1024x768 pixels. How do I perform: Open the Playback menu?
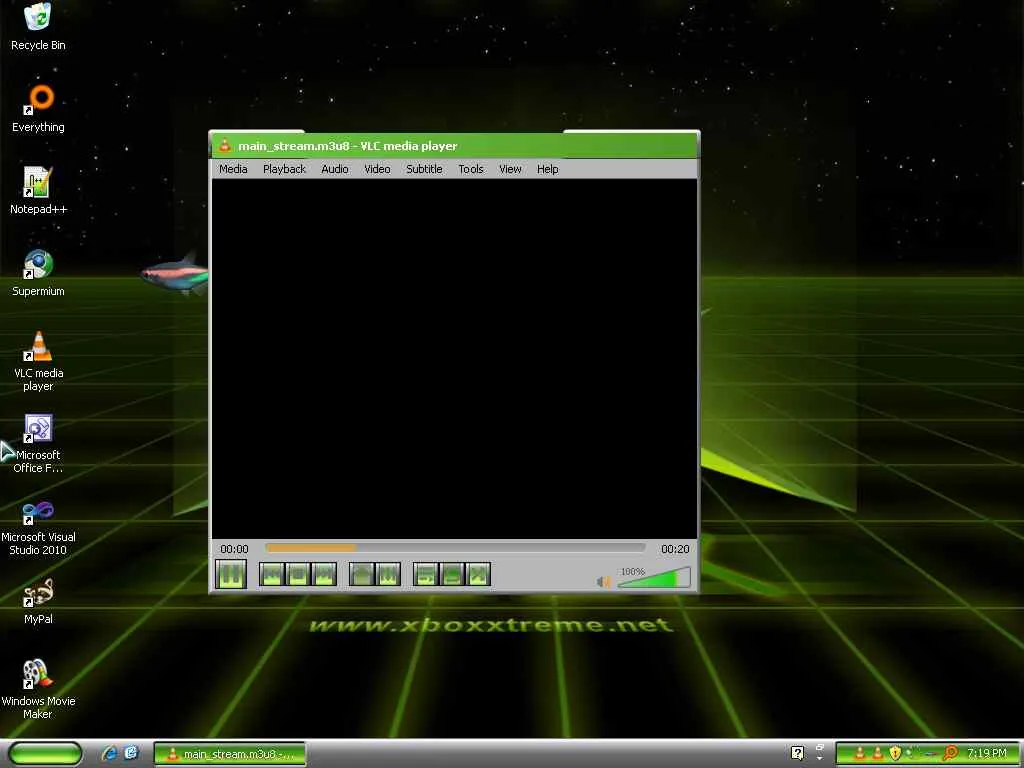point(284,169)
